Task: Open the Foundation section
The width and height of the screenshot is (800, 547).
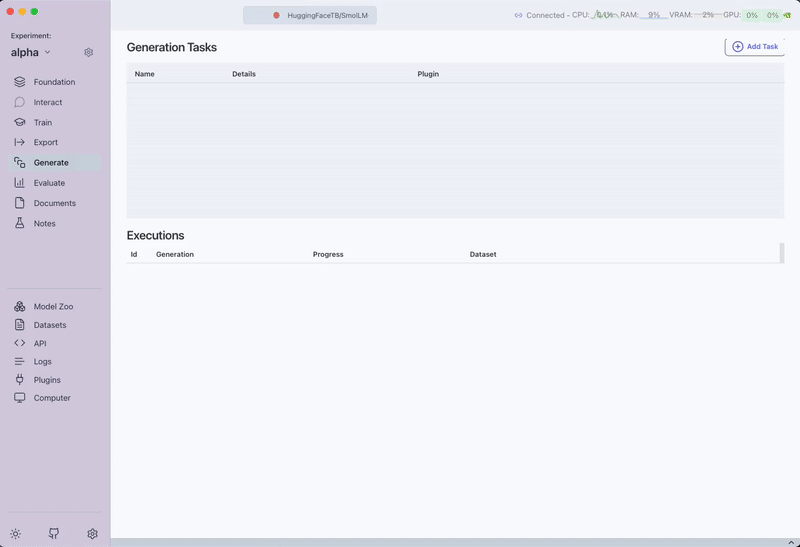Action: pyautogui.click(x=54, y=82)
